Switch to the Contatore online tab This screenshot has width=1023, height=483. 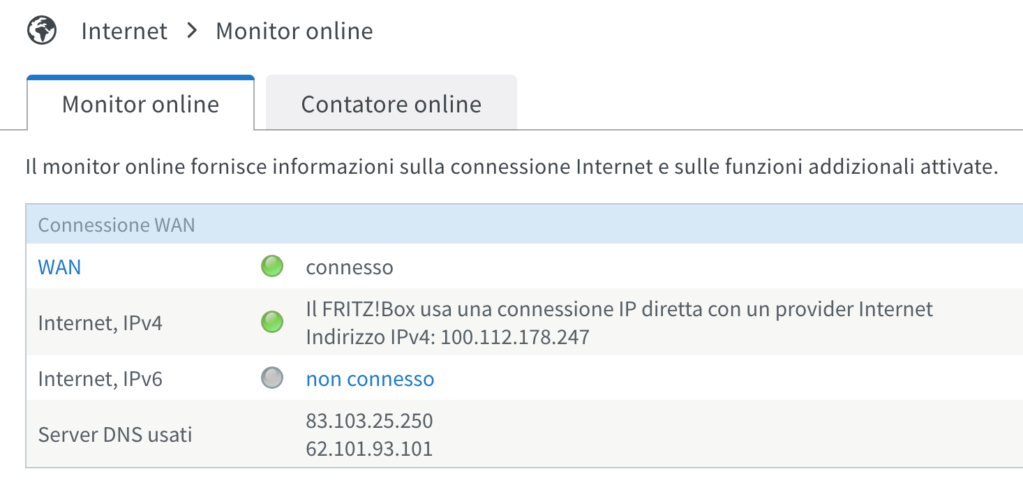pos(391,103)
